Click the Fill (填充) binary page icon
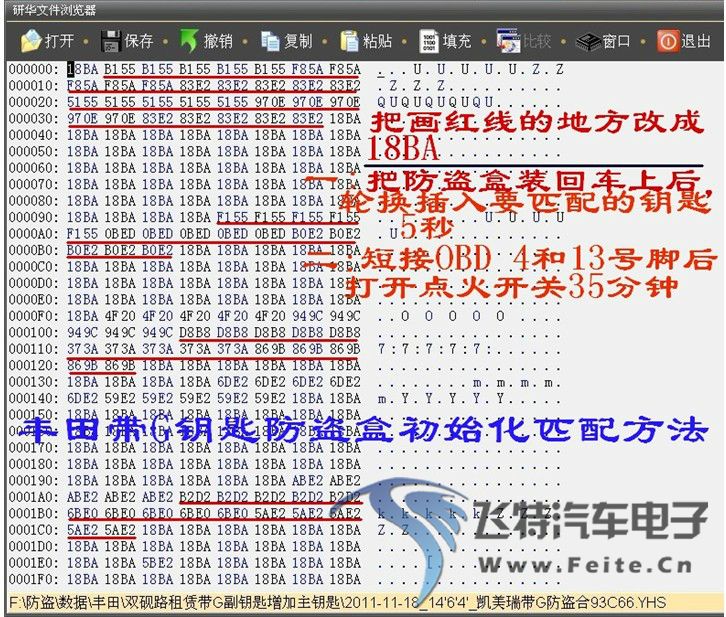 (429, 41)
